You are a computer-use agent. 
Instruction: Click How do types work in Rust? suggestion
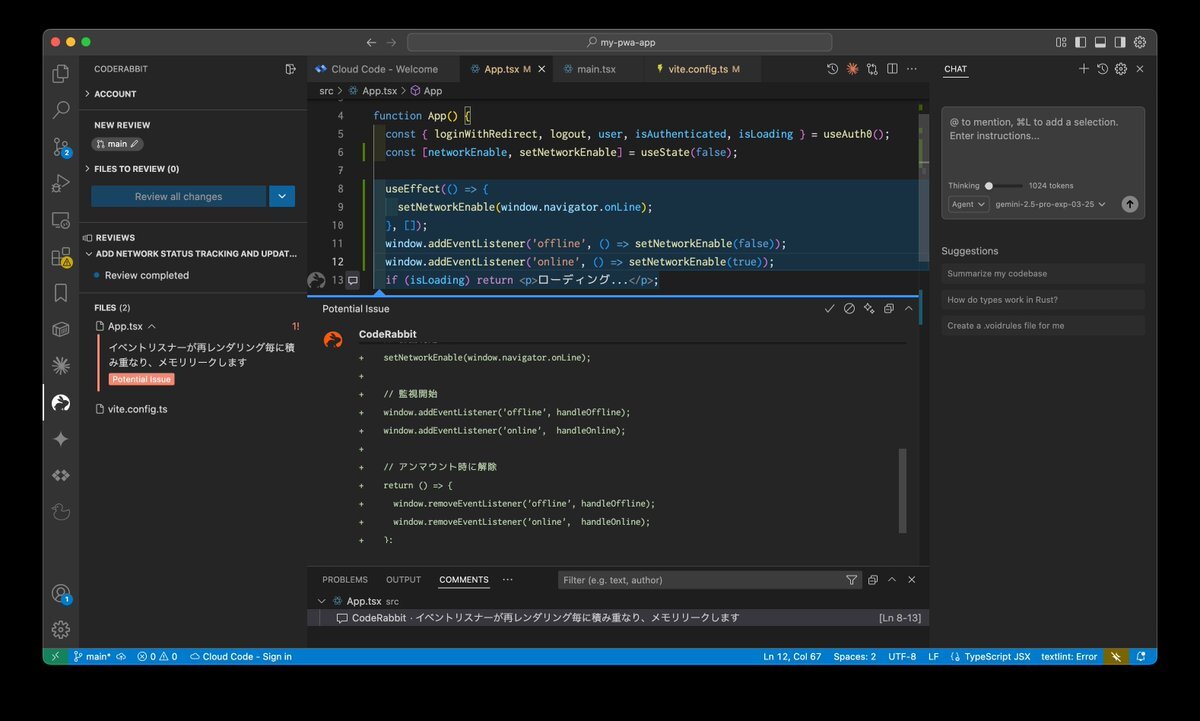pos(1043,299)
